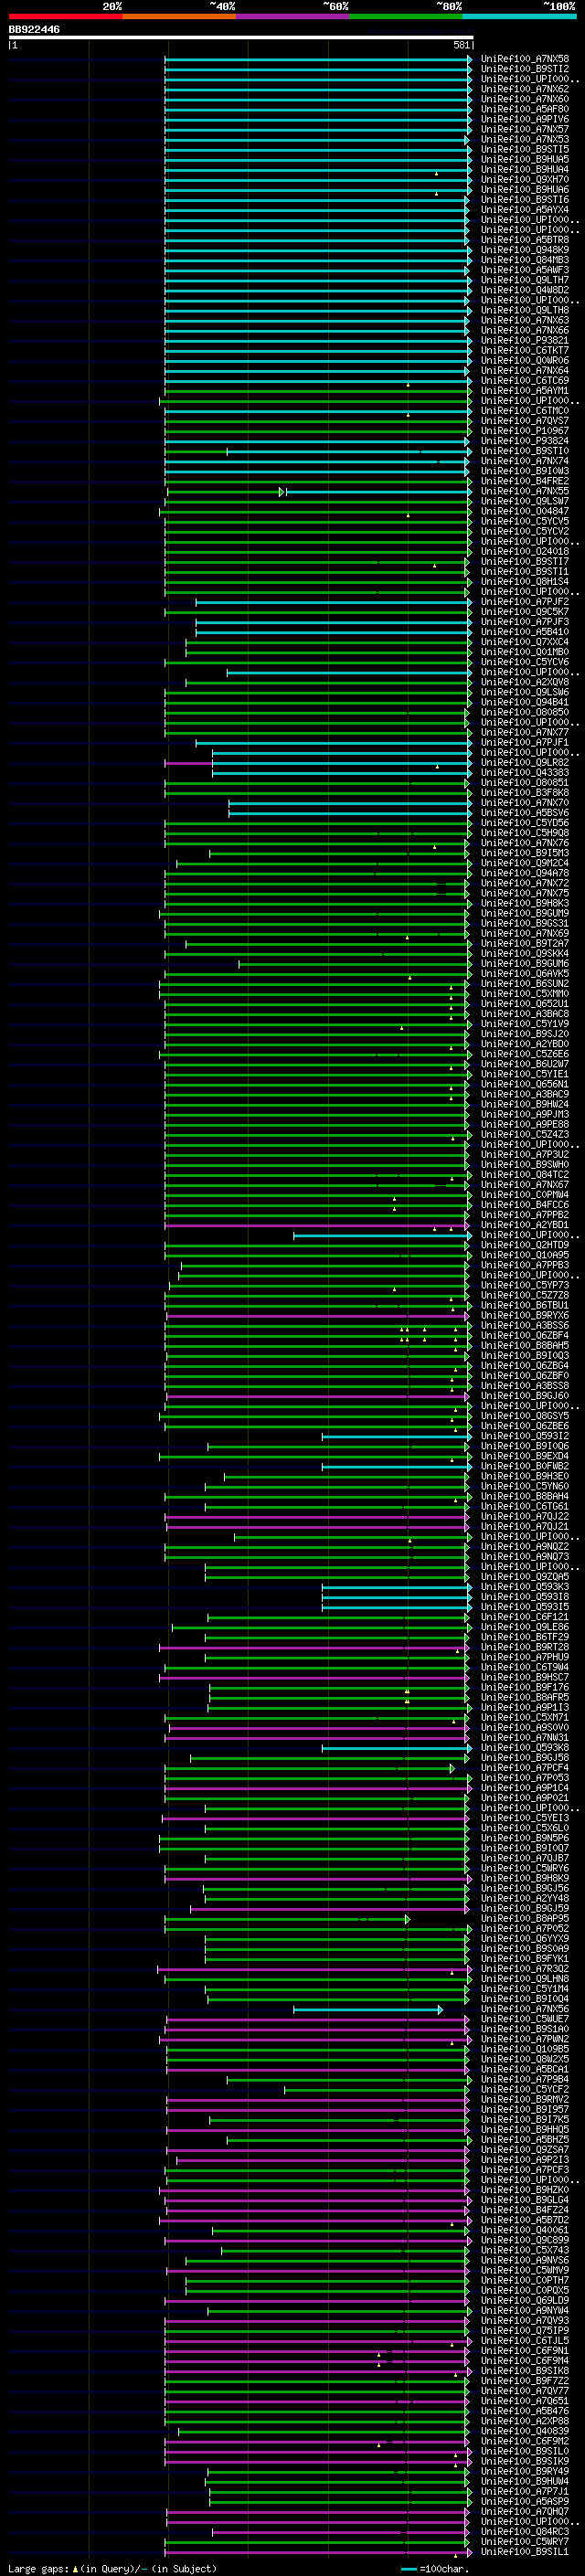This screenshot has width=585, height=2576.
Task: Open hit UniRef100_A7NX62
Action: [x=525, y=89]
